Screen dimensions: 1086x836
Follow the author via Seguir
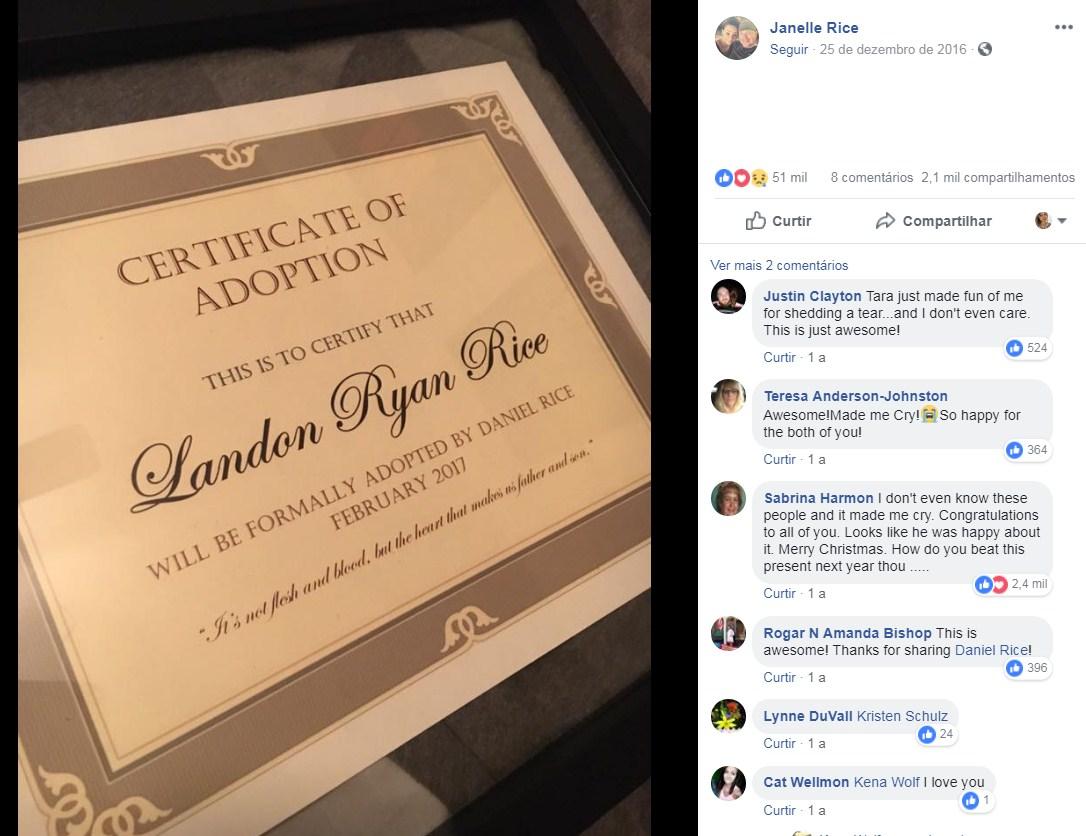pos(789,49)
